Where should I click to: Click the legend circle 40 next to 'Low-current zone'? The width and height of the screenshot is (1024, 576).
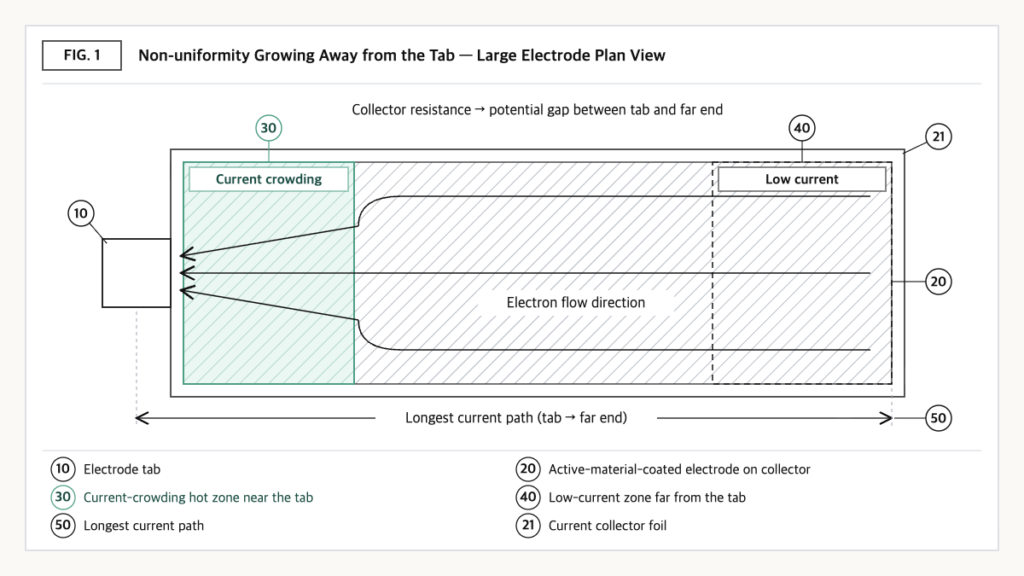pyautogui.click(x=528, y=497)
